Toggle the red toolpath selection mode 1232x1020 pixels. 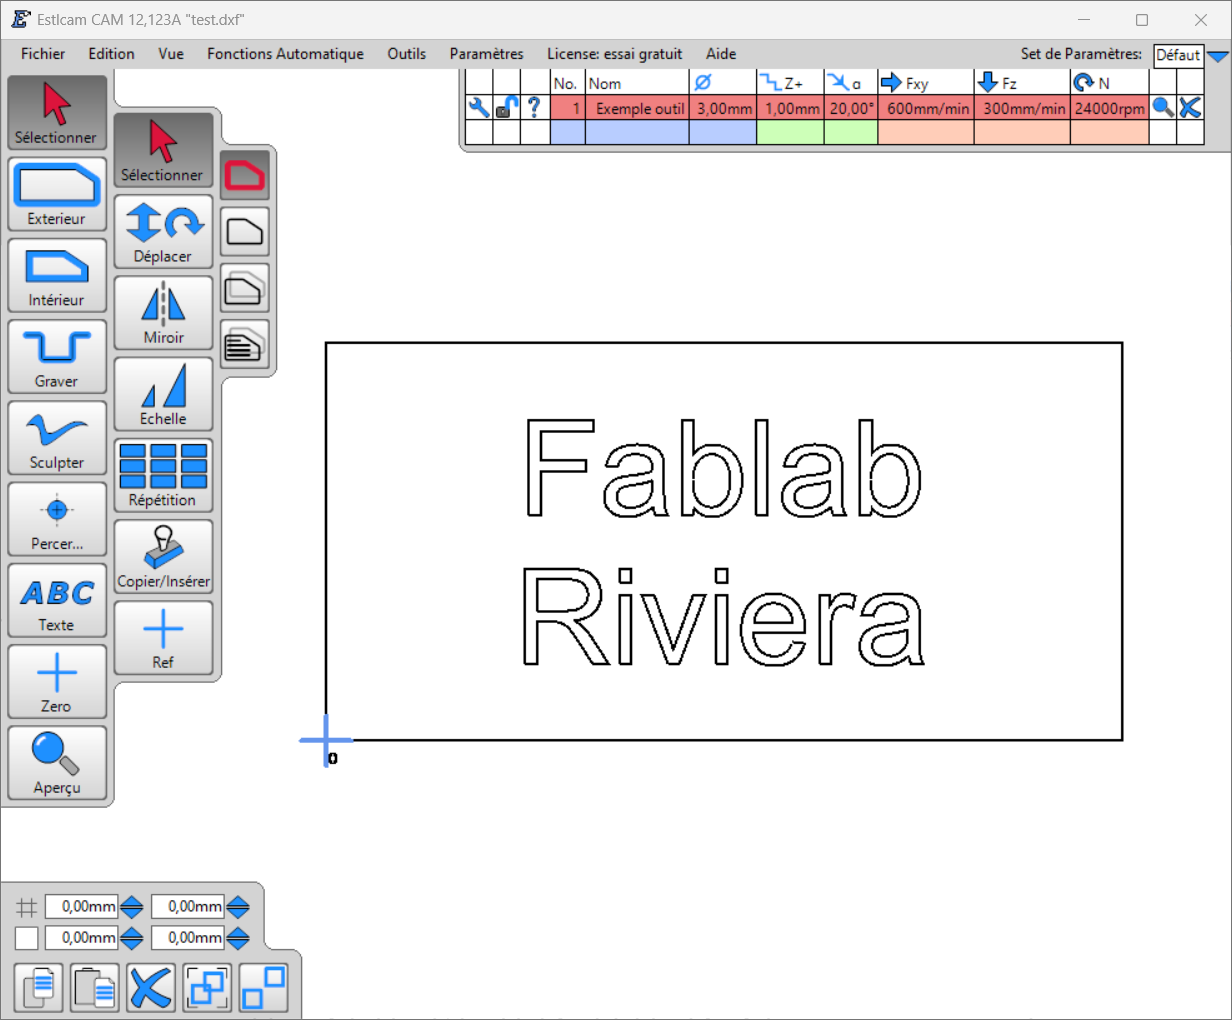(x=245, y=176)
